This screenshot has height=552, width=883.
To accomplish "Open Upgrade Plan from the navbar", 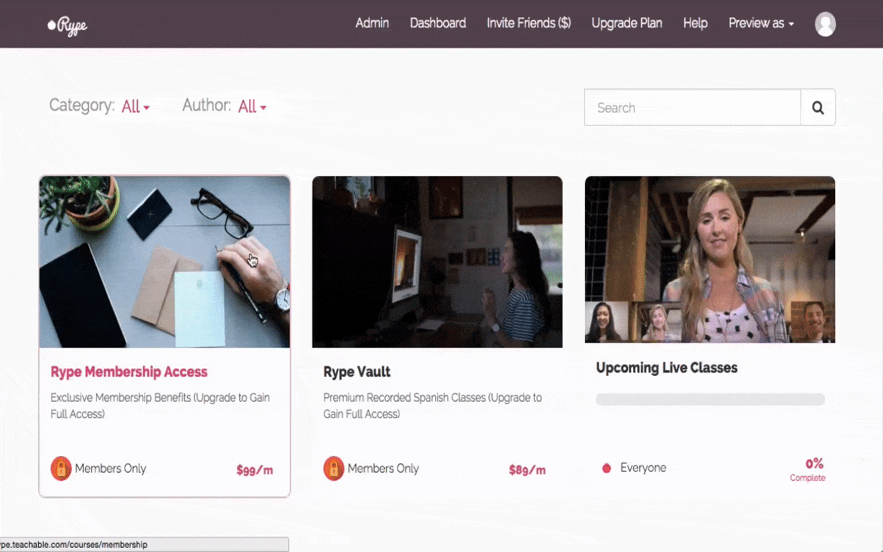I will (x=627, y=23).
